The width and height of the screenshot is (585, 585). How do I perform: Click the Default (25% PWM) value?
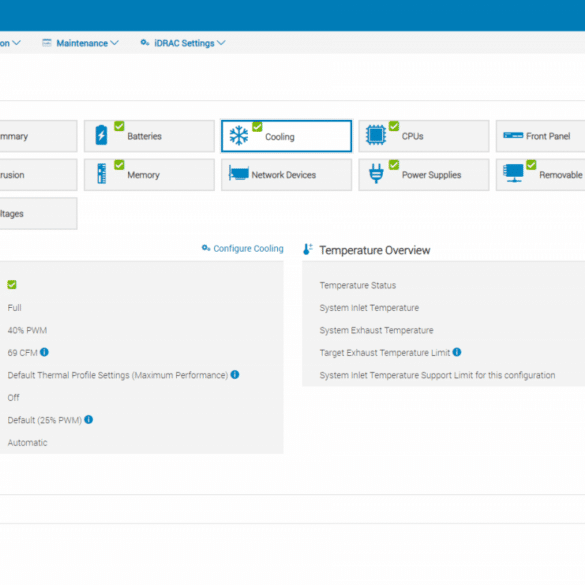pyautogui.click(x=44, y=420)
